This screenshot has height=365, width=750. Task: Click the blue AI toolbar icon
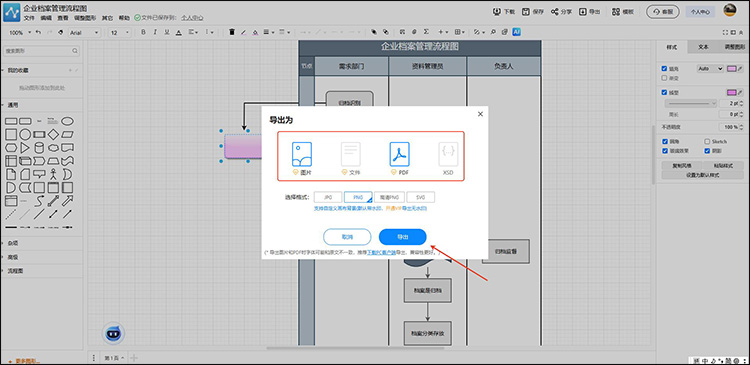point(516,32)
